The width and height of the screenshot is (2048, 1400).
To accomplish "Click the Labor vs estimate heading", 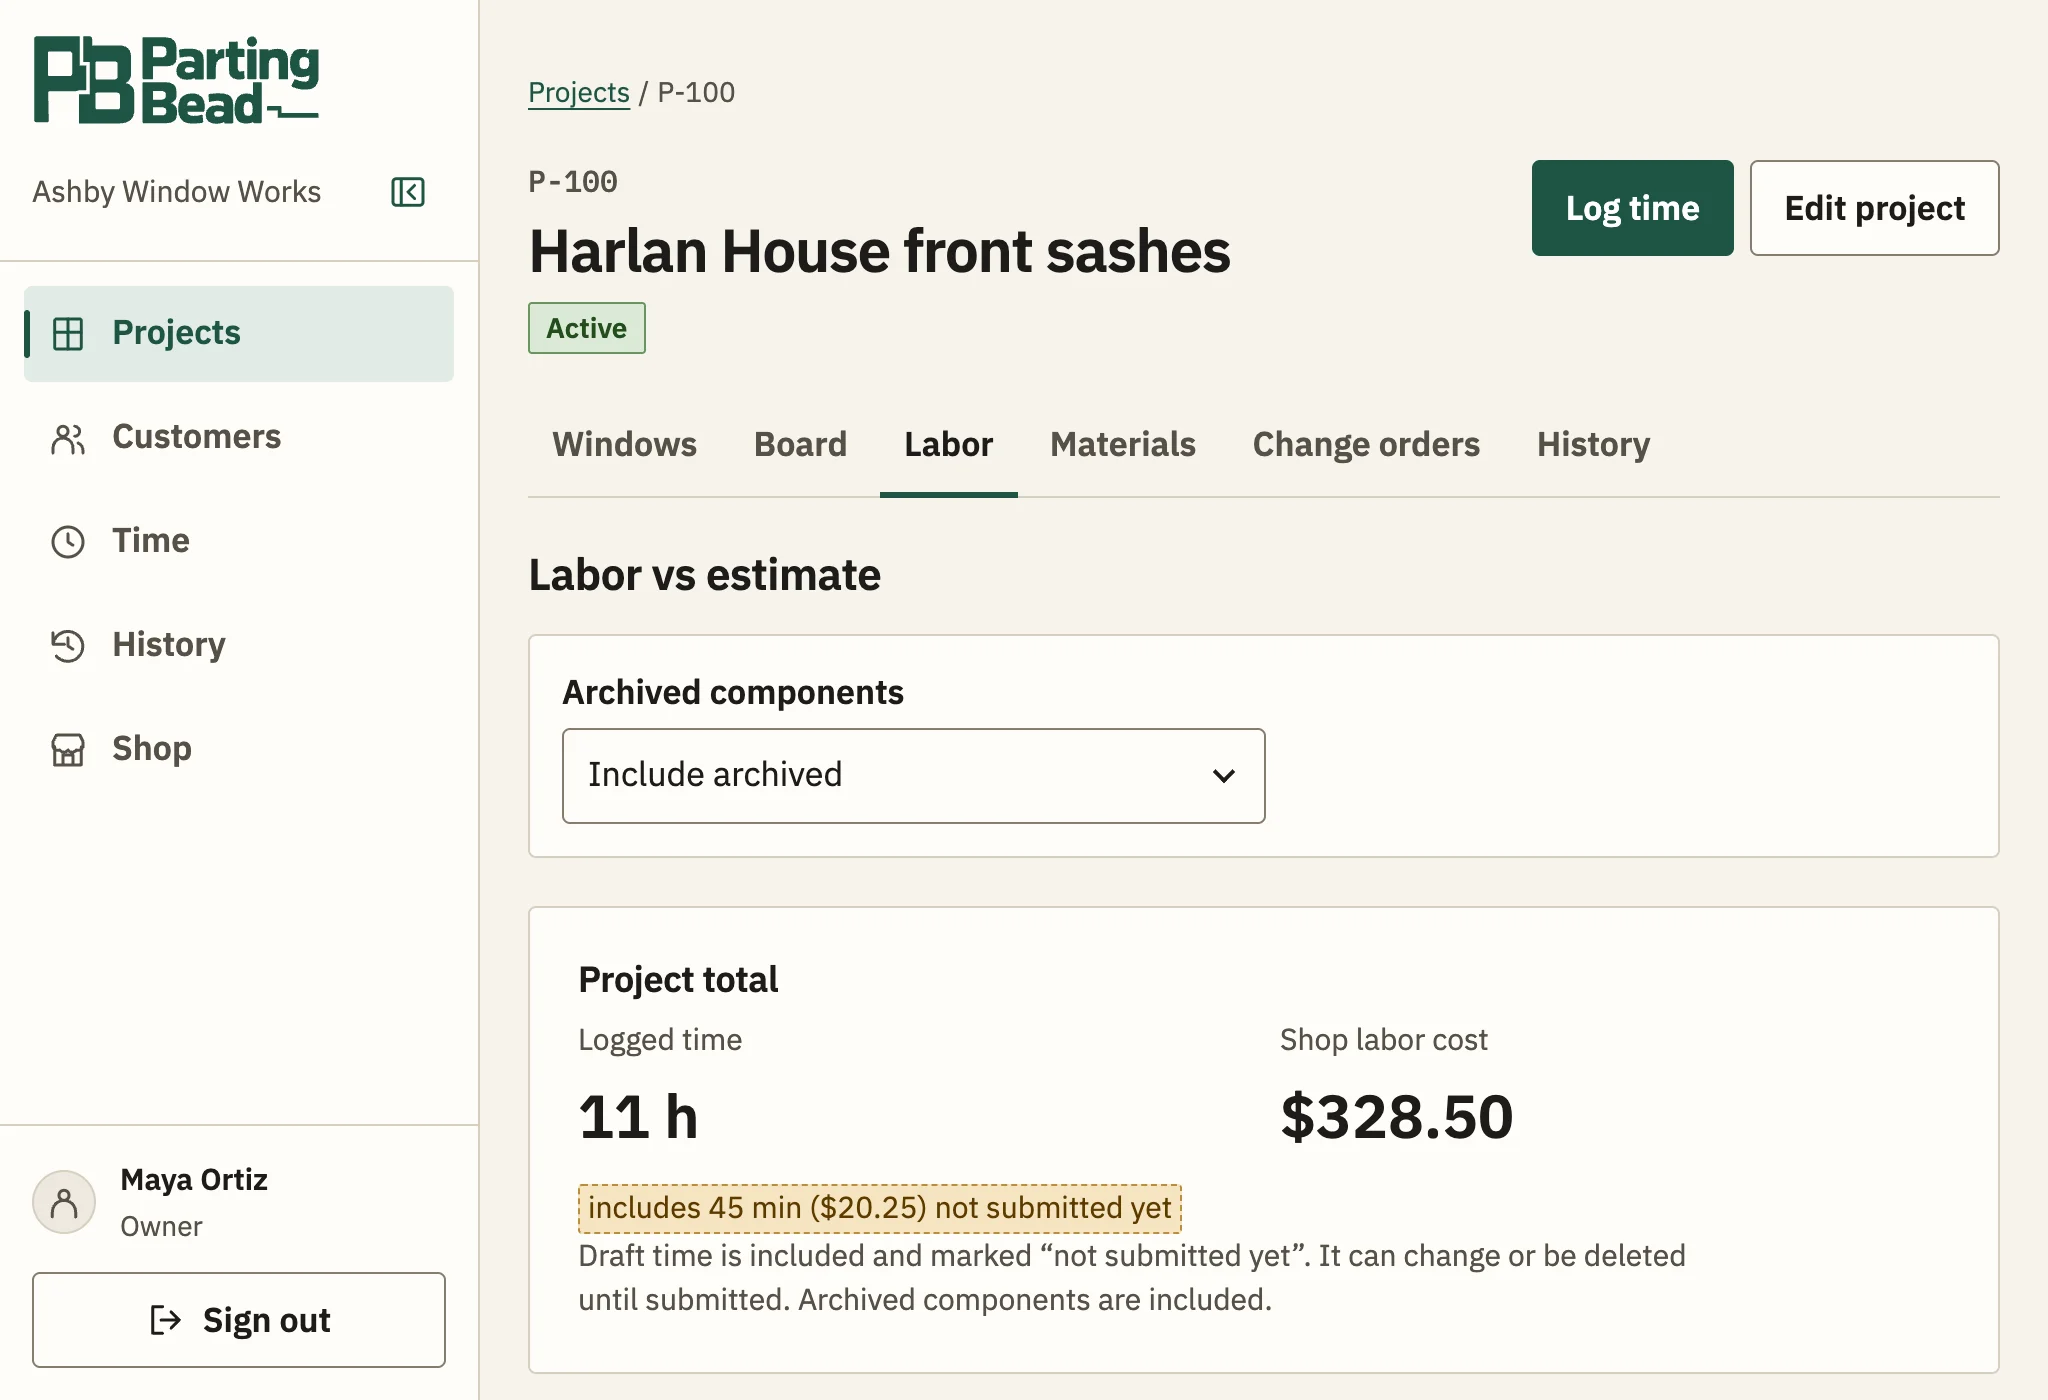I will pos(705,575).
